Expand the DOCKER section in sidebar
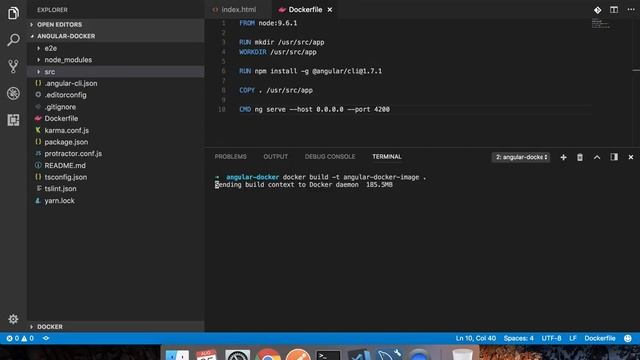 coord(116,327)
